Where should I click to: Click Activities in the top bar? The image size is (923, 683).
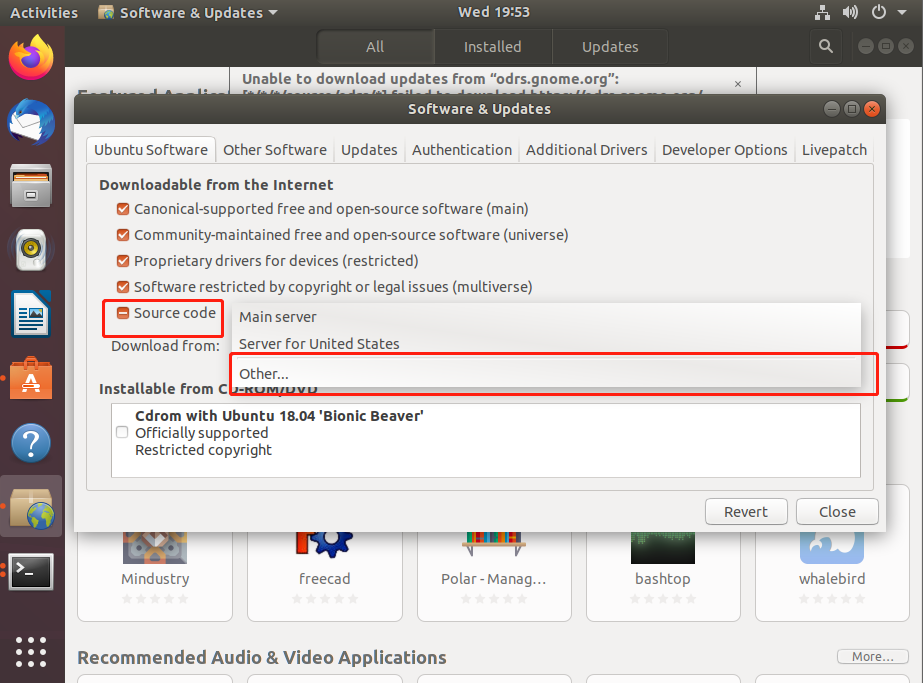(x=44, y=12)
